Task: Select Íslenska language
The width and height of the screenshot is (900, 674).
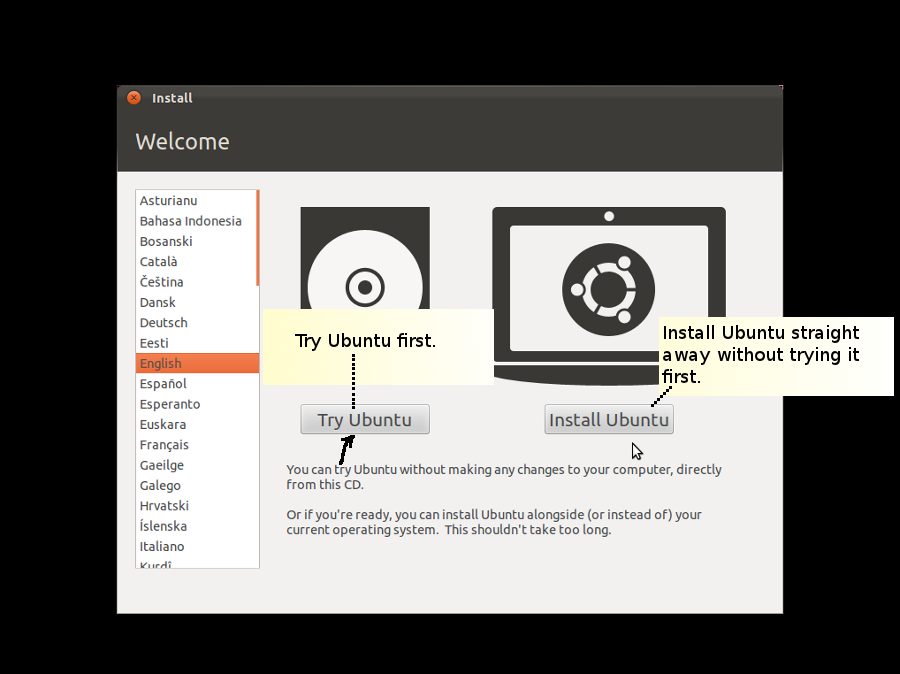Action: pos(197,526)
